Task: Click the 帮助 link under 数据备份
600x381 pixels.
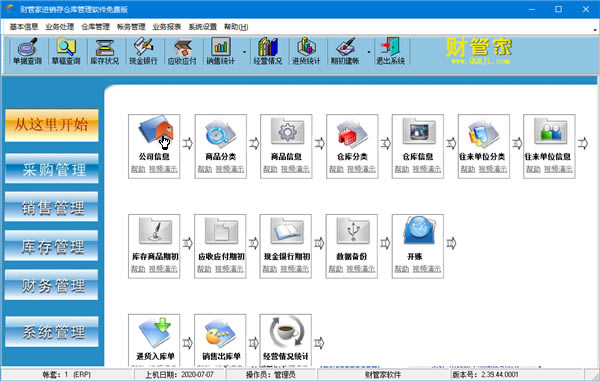Action: click(x=336, y=269)
